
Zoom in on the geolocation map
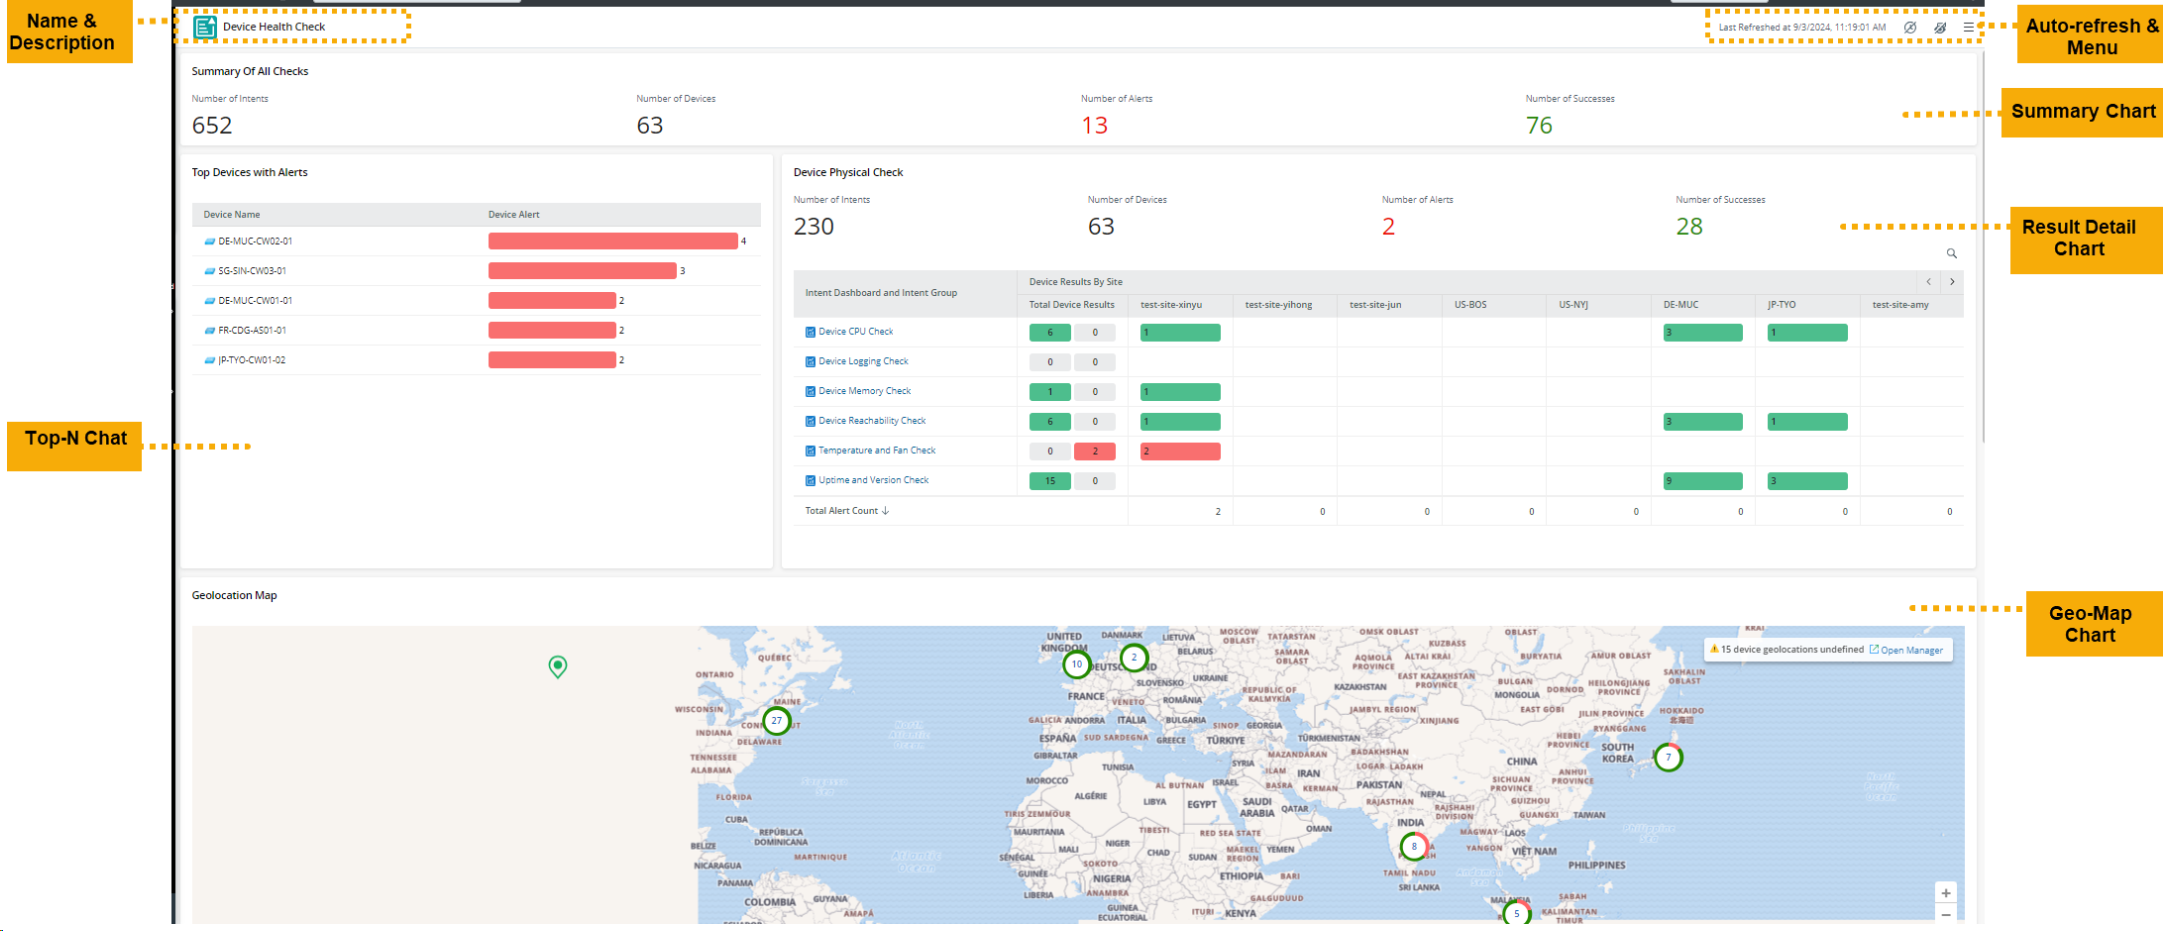pyautogui.click(x=1945, y=893)
